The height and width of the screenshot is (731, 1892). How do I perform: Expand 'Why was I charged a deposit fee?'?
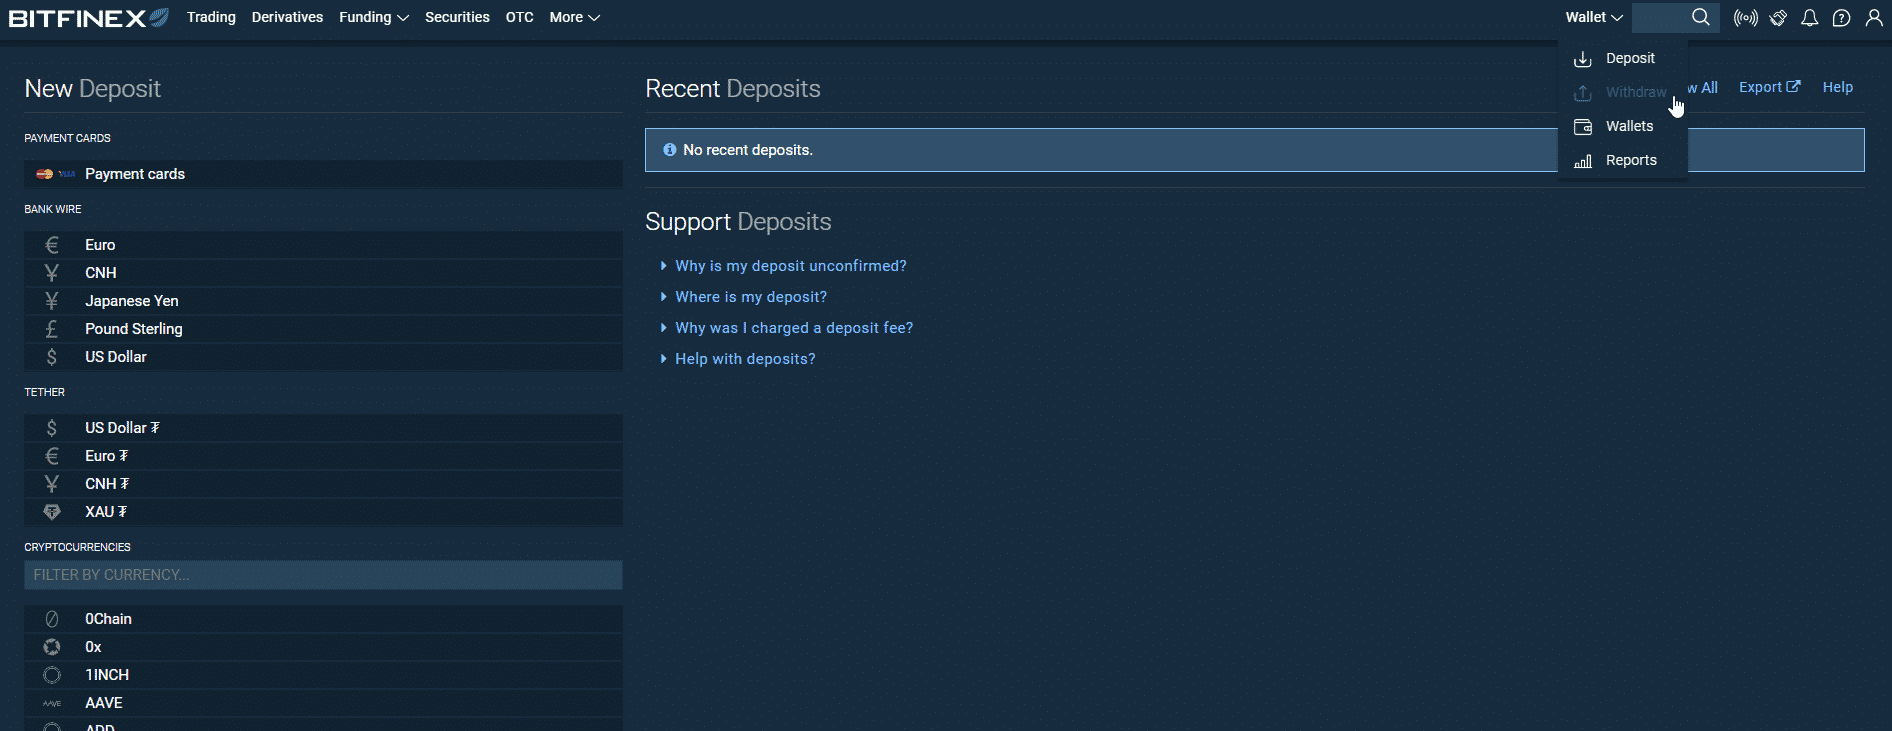click(793, 328)
